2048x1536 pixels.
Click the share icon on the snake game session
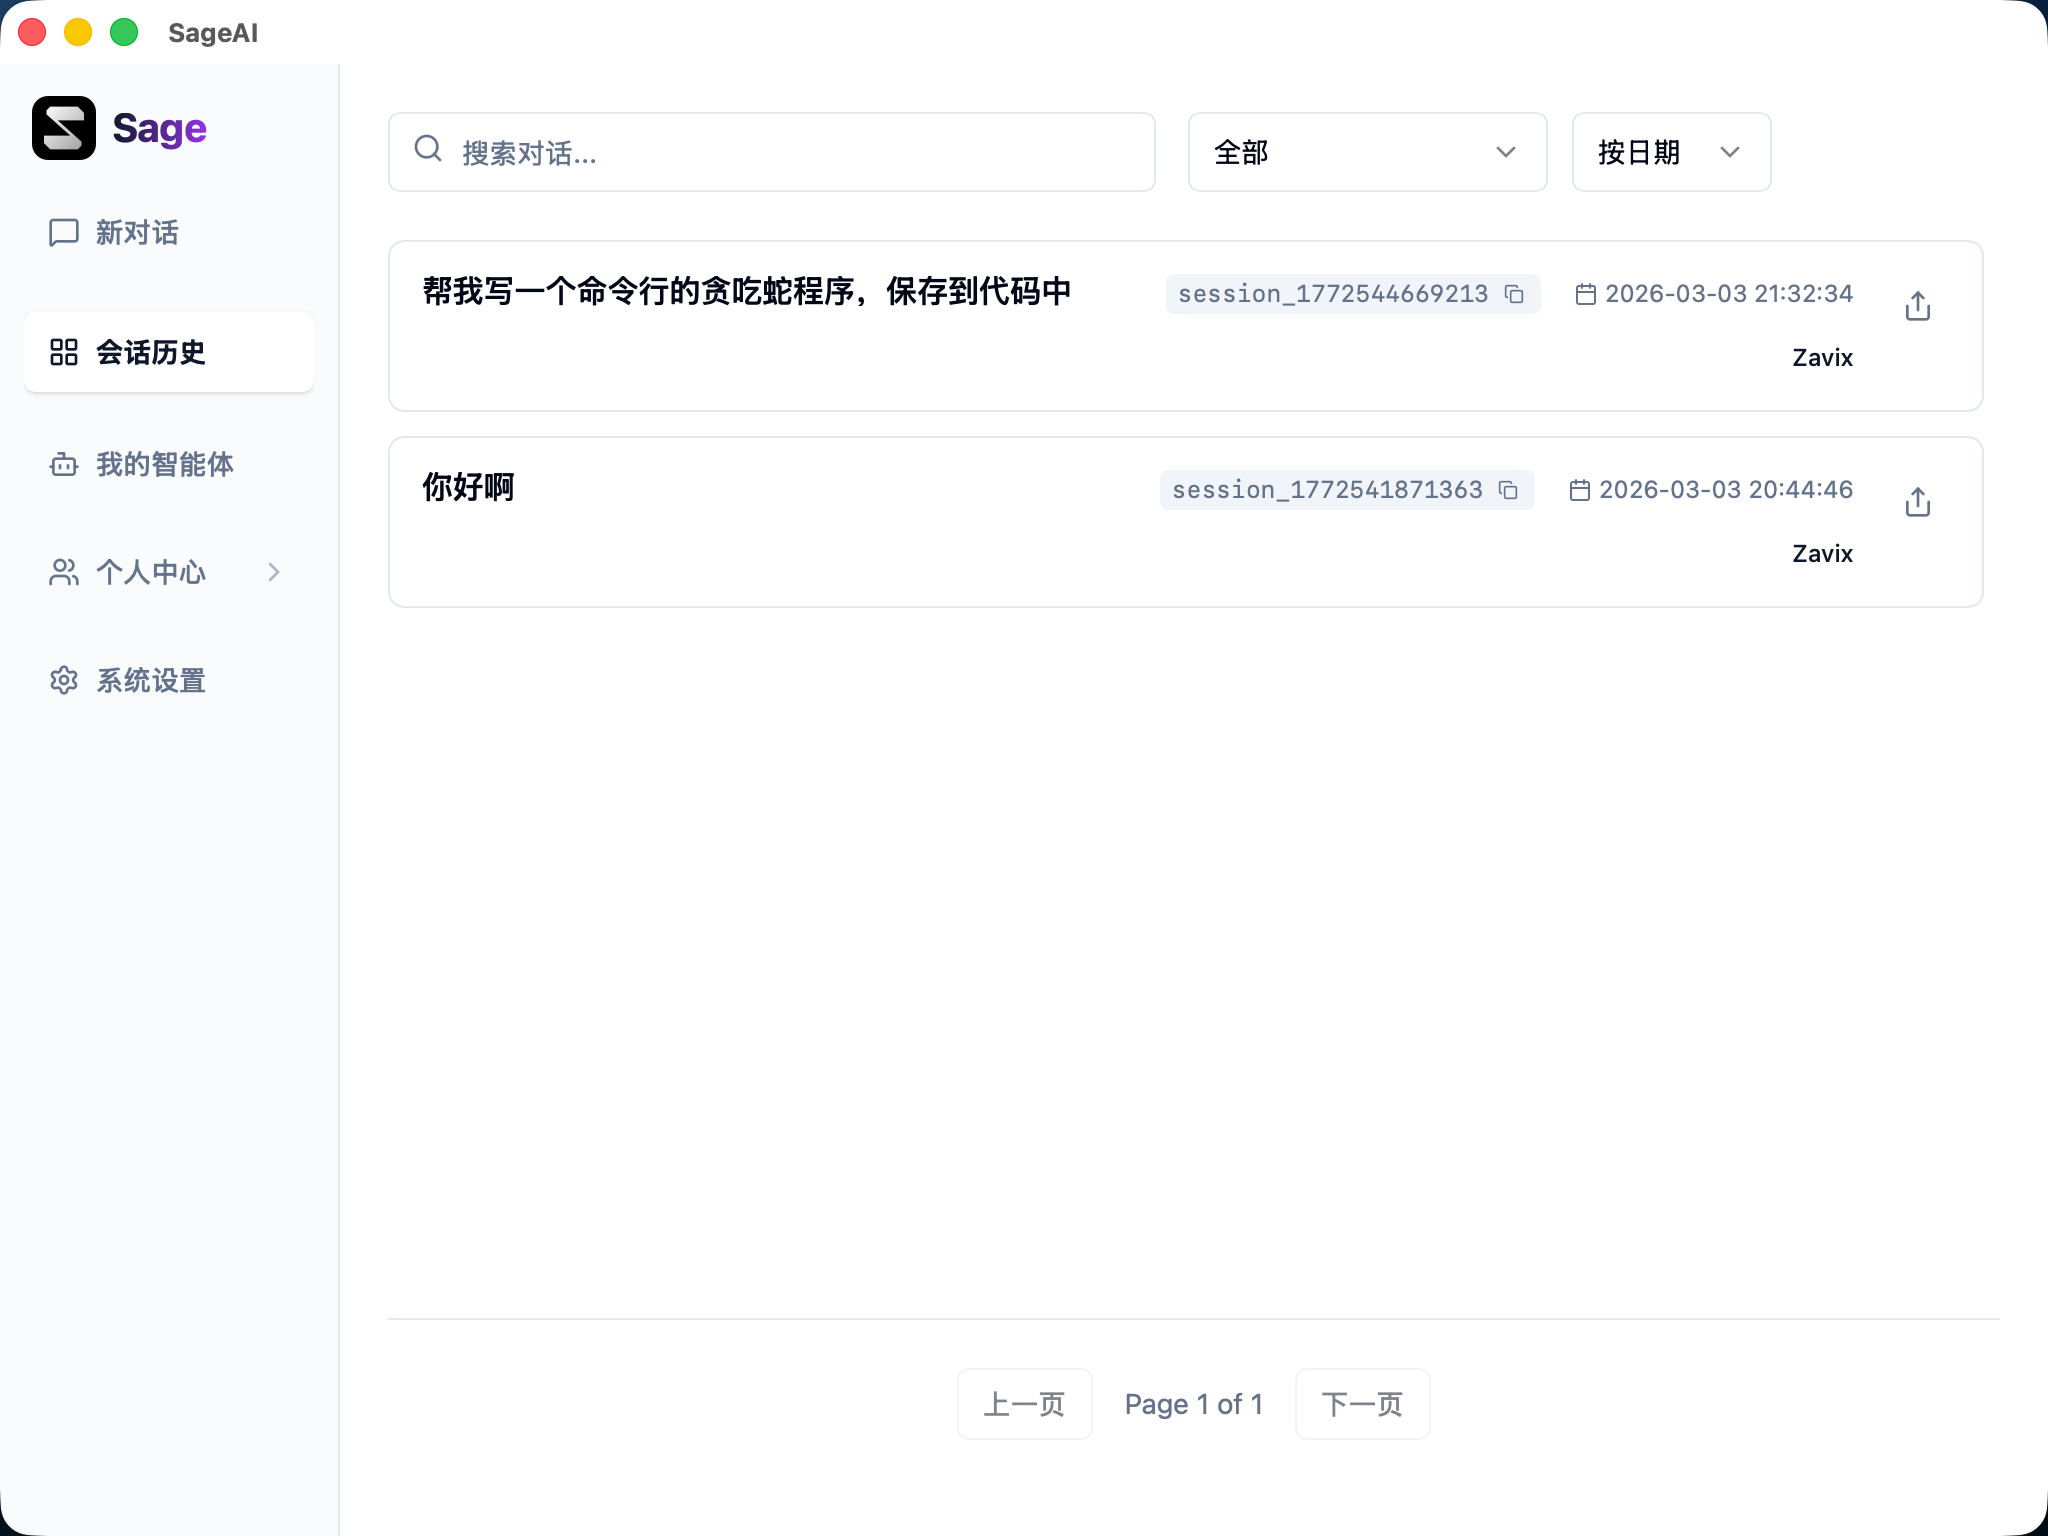click(x=1918, y=306)
